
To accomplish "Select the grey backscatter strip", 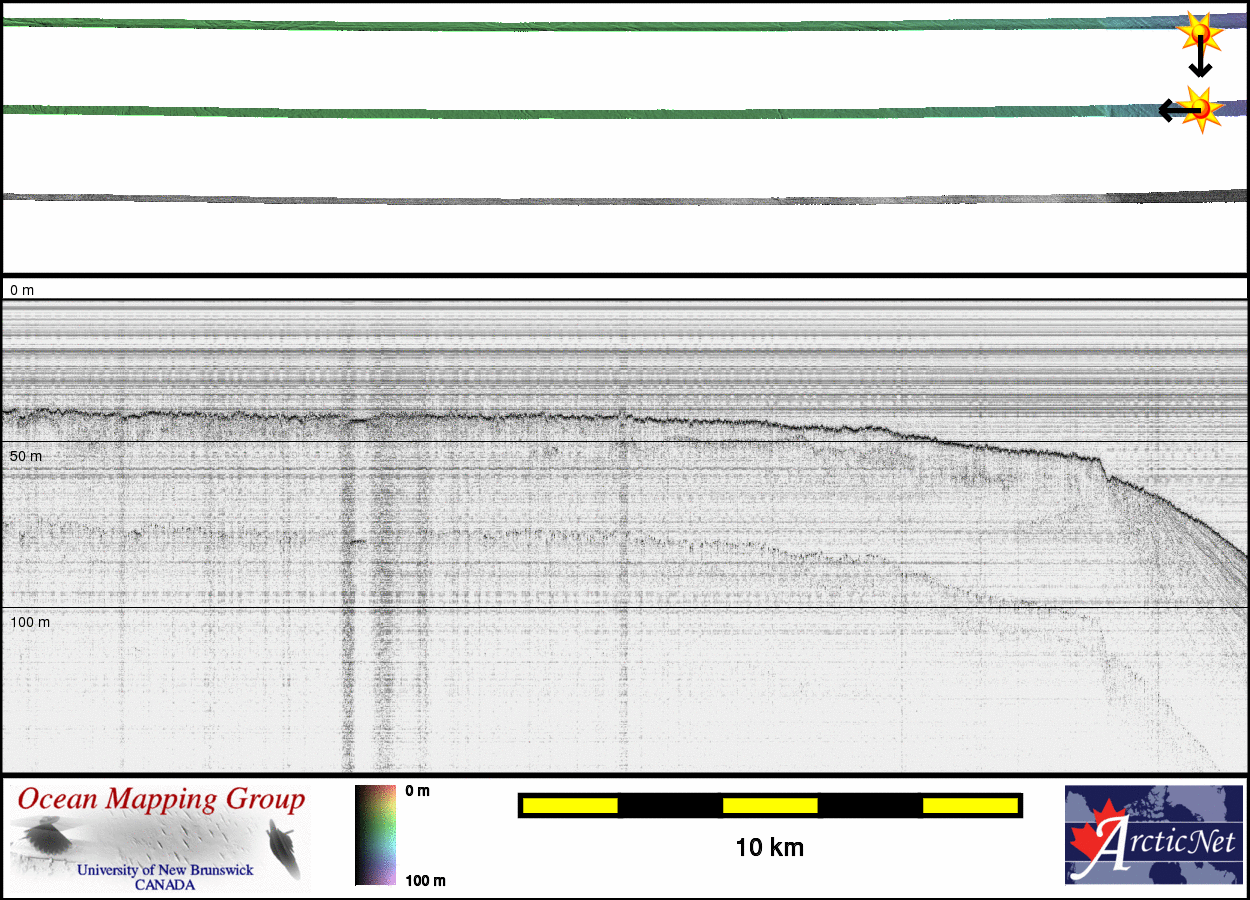I will (x=600, y=200).
